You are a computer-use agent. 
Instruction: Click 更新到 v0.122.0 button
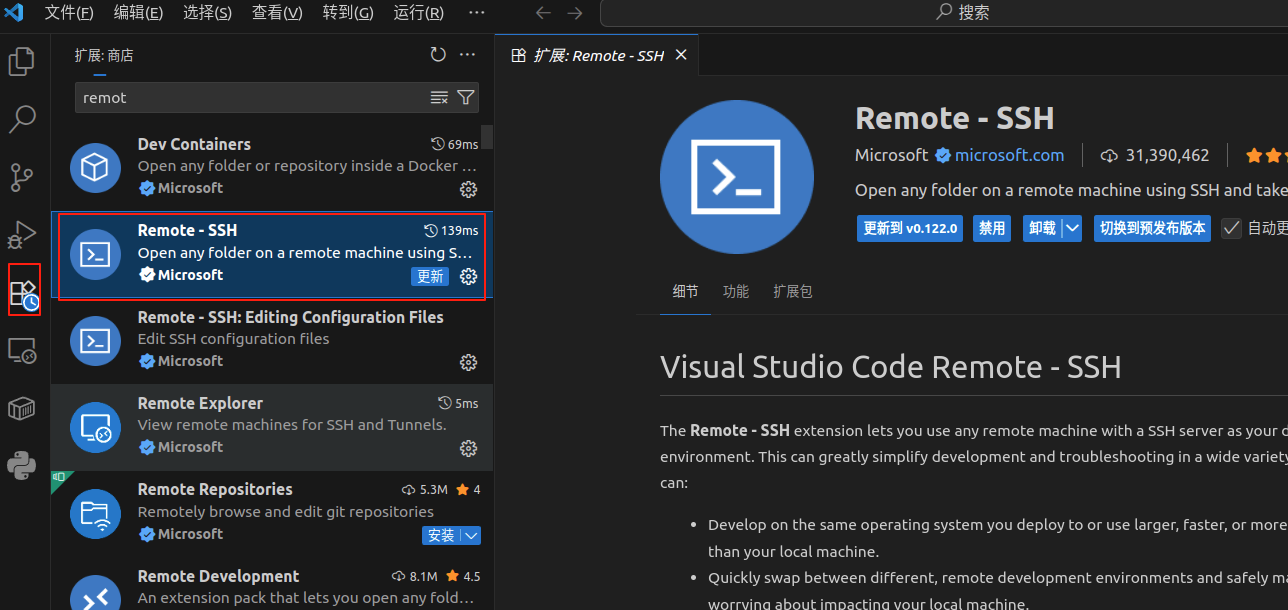[910, 228]
